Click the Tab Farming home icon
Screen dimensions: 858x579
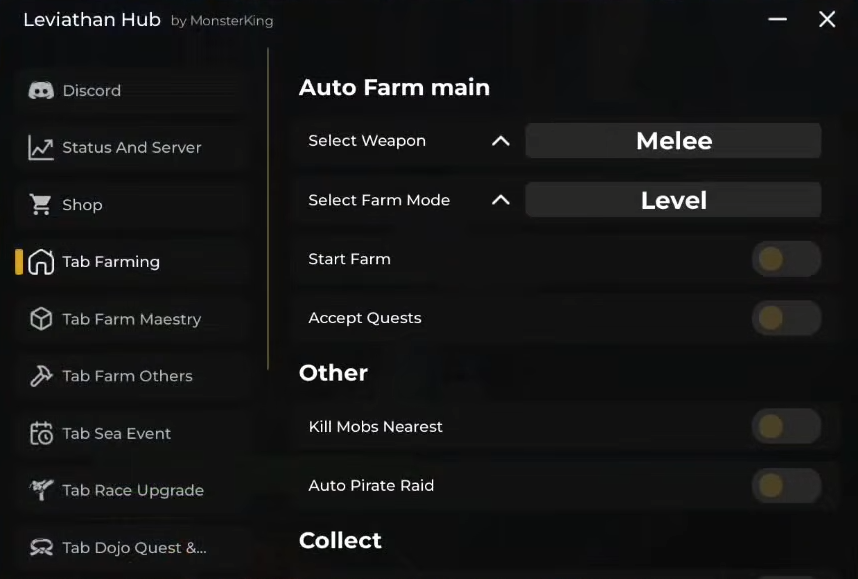pos(41,262)
